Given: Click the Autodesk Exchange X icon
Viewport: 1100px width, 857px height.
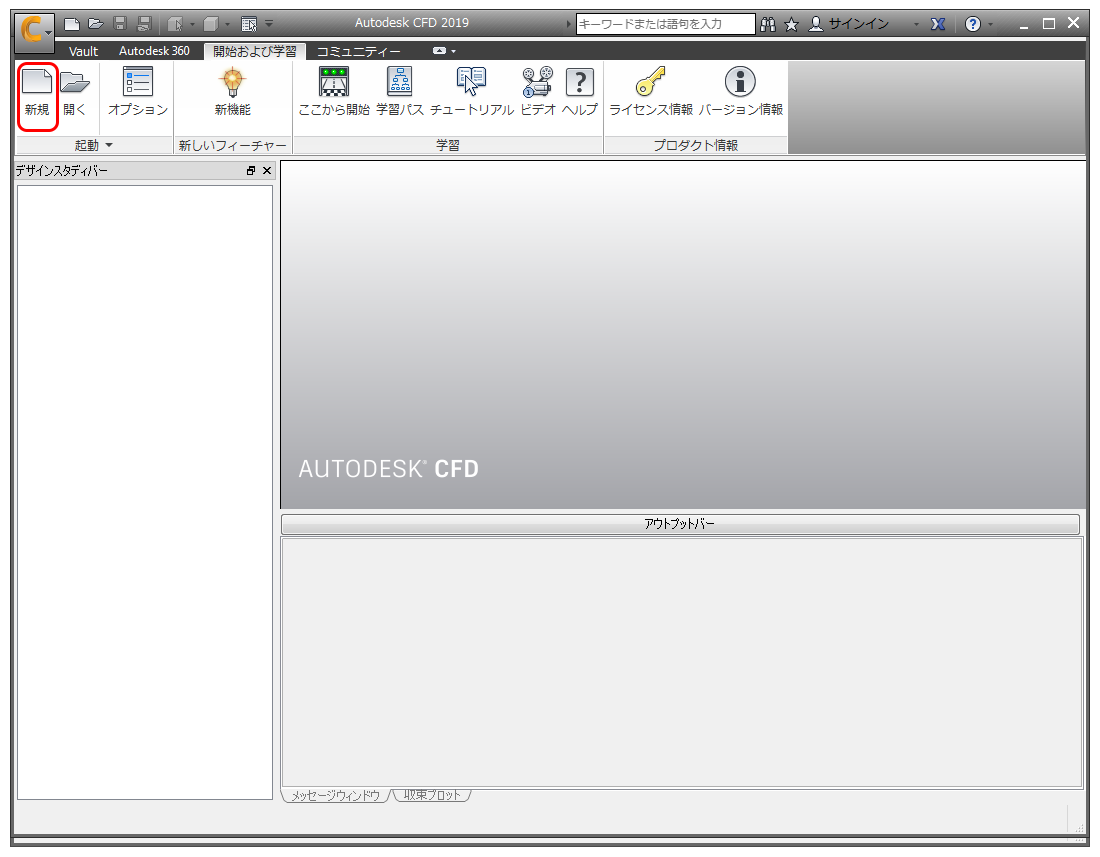Looking at the screenshot, I should [938, 25].
